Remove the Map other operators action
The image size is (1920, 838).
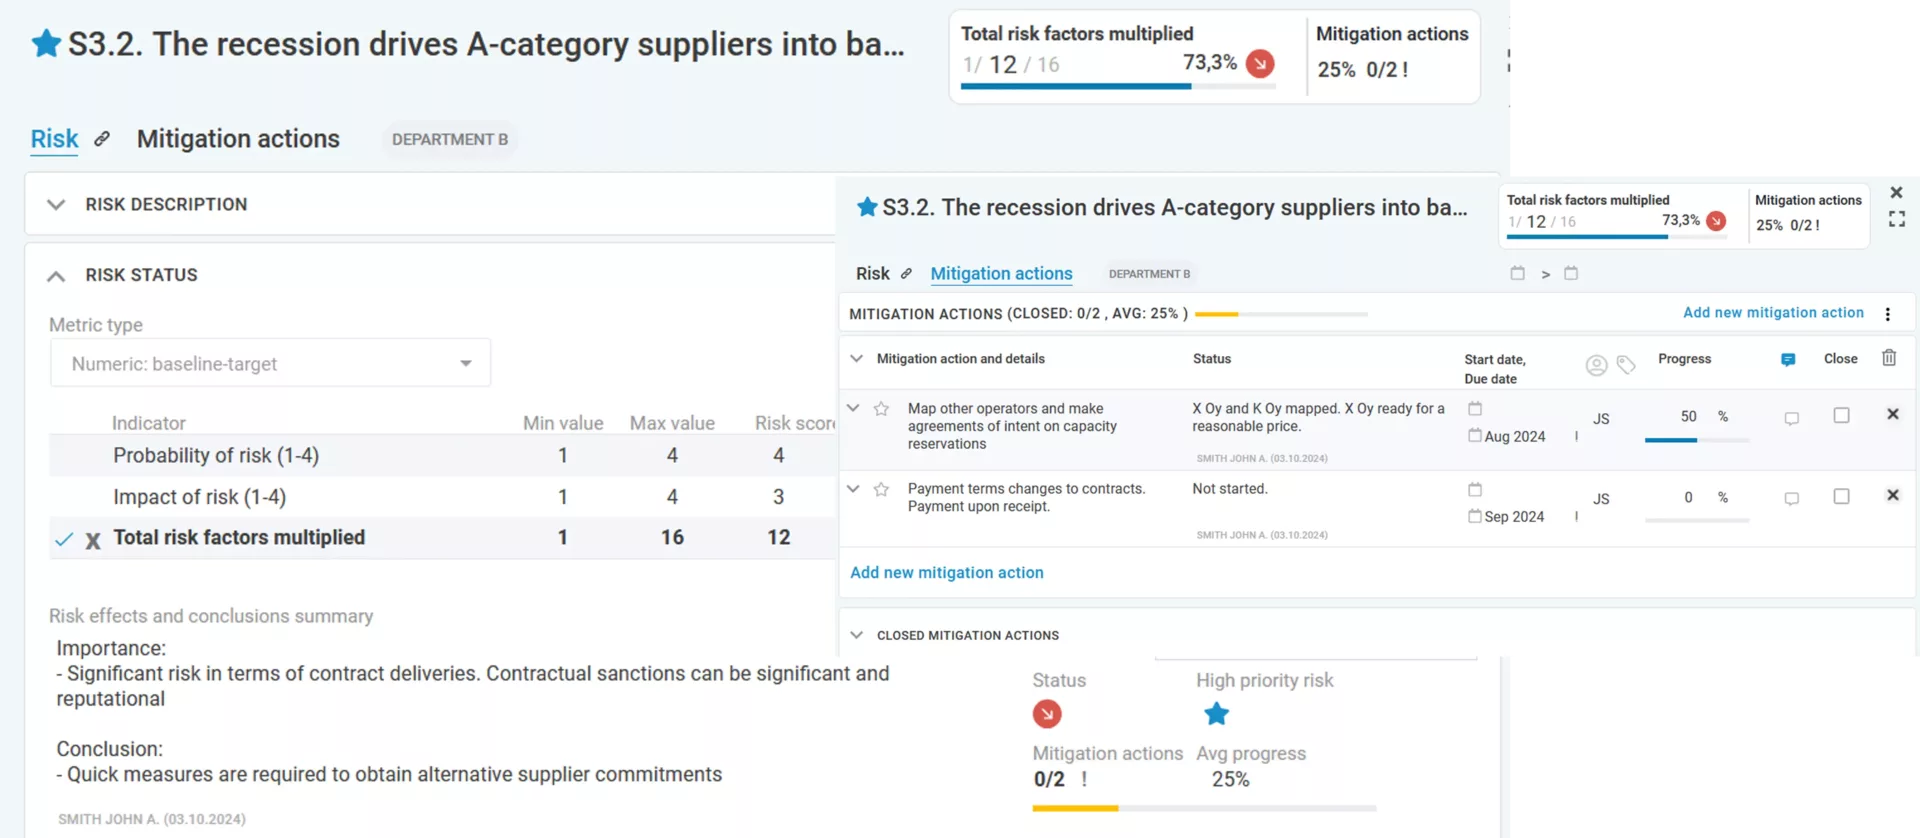1892,414
